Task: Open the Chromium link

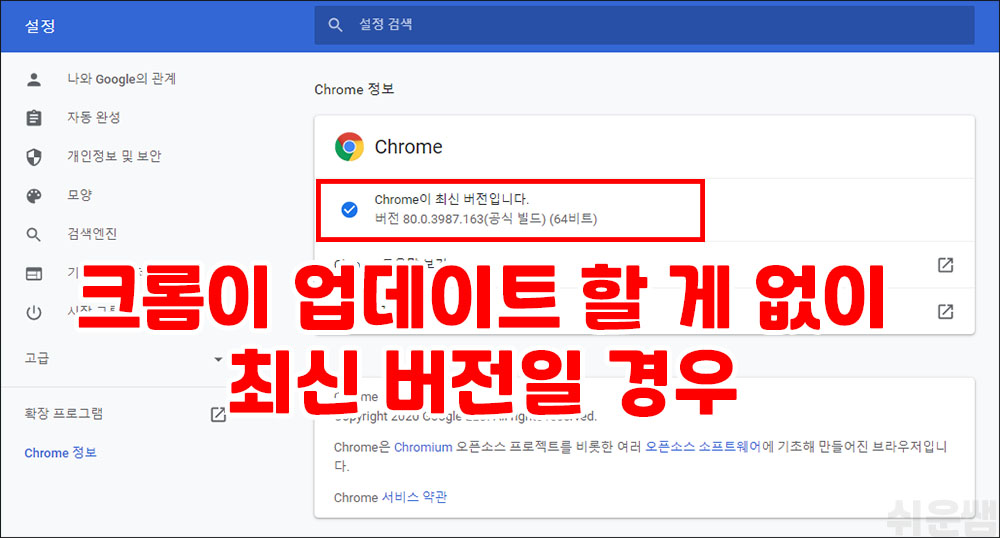Action: (x=423, y=447)
